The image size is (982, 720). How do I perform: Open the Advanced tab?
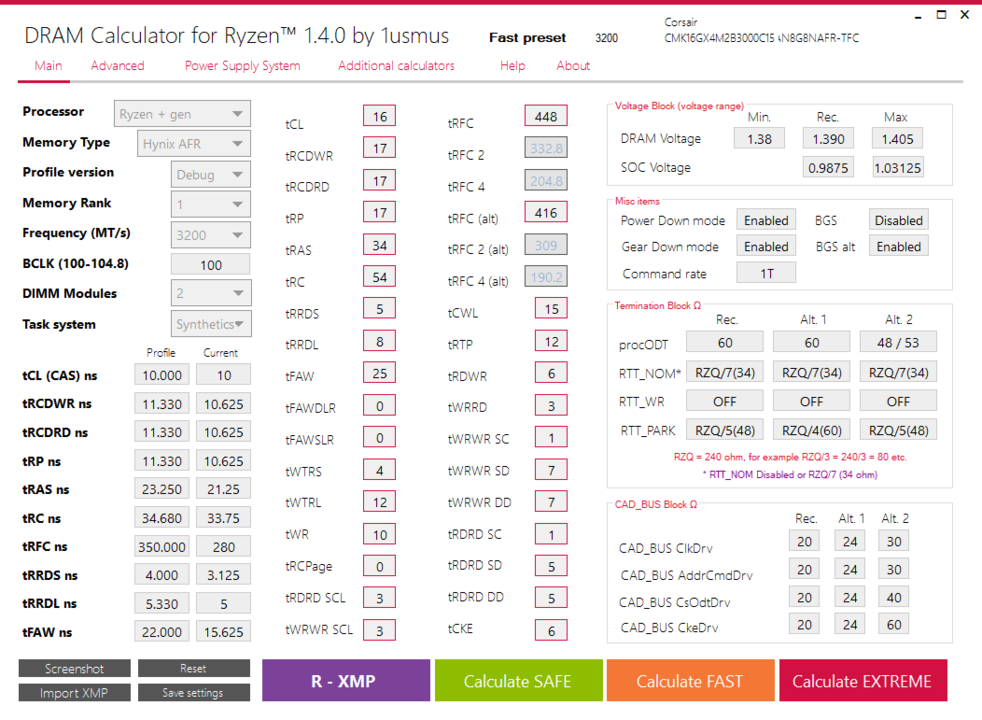pos(117,66)
